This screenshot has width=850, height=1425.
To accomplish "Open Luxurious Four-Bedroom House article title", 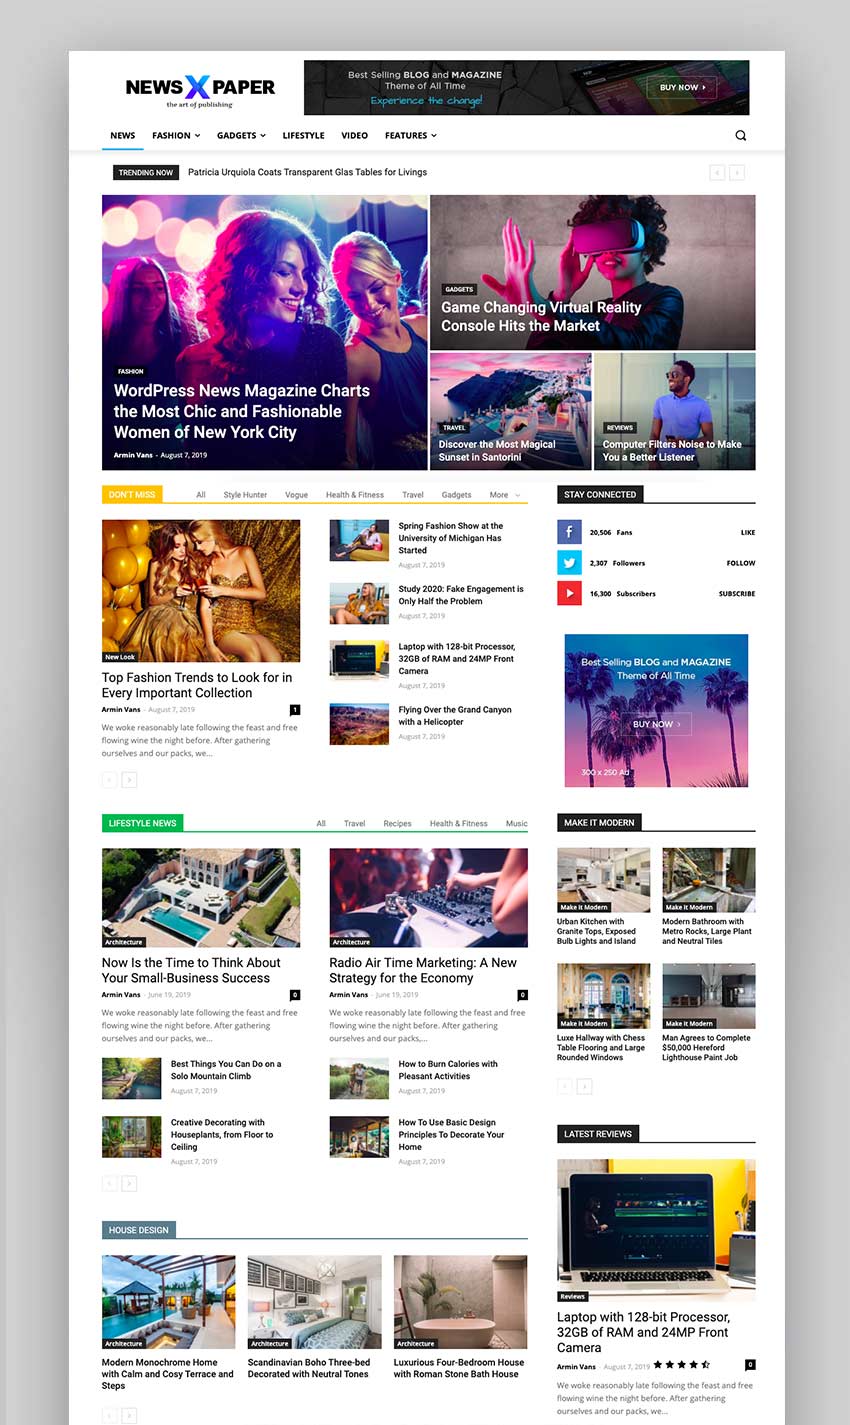I will (459, 1368).
